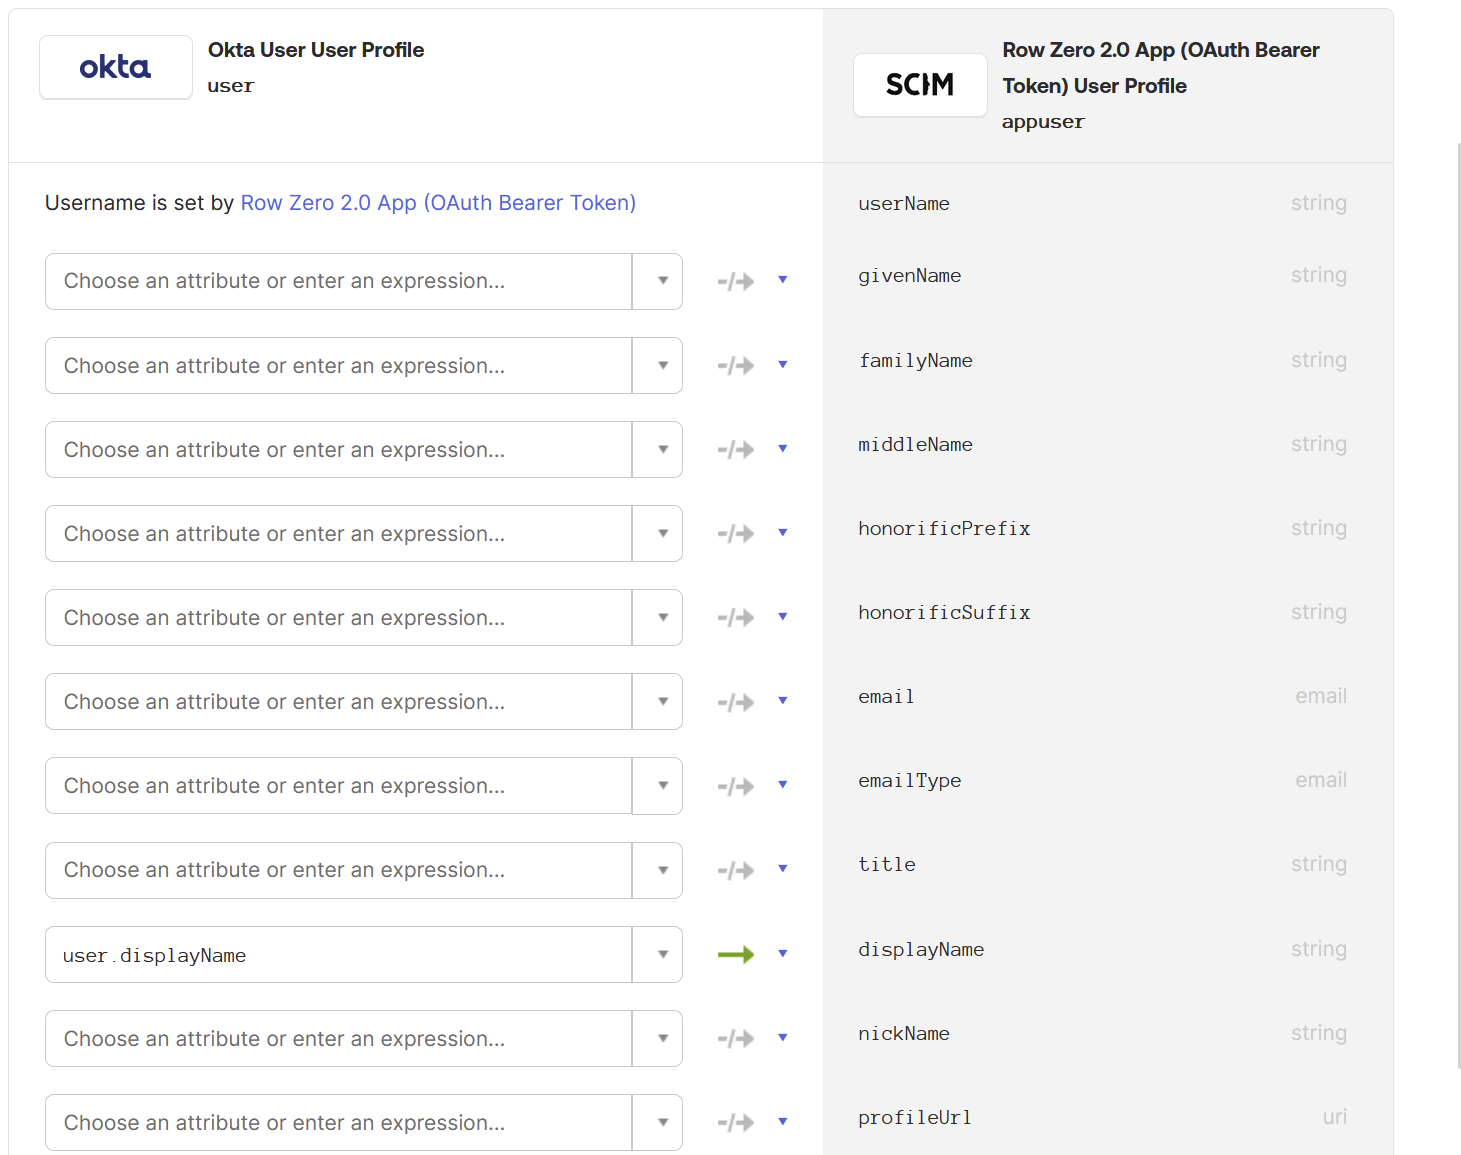Open the Row Zero 2.0 App link
1461x1155 pixels.
(x=438, y=202)
